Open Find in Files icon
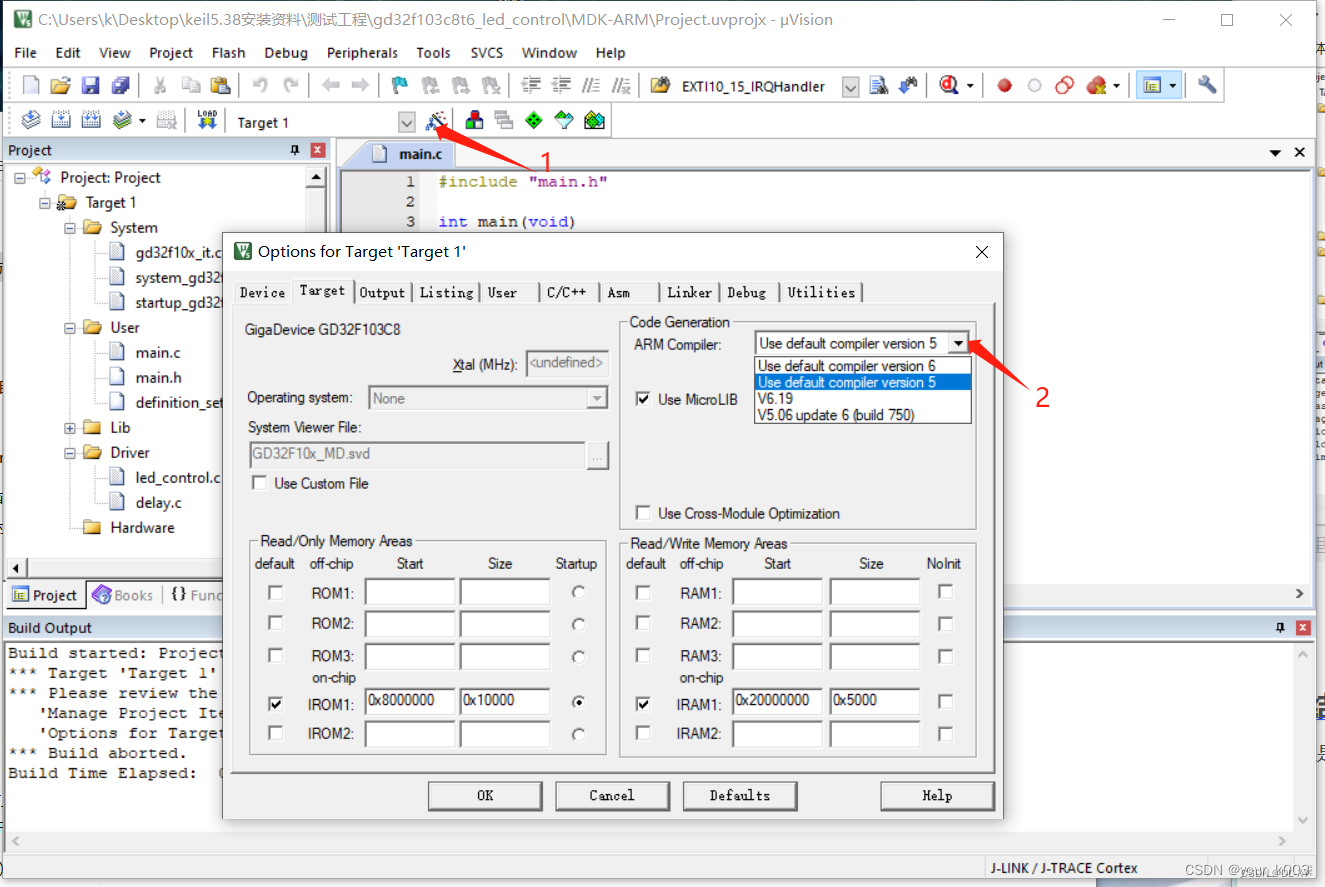This screenshot has height=887, width=1325. (660, 86)
